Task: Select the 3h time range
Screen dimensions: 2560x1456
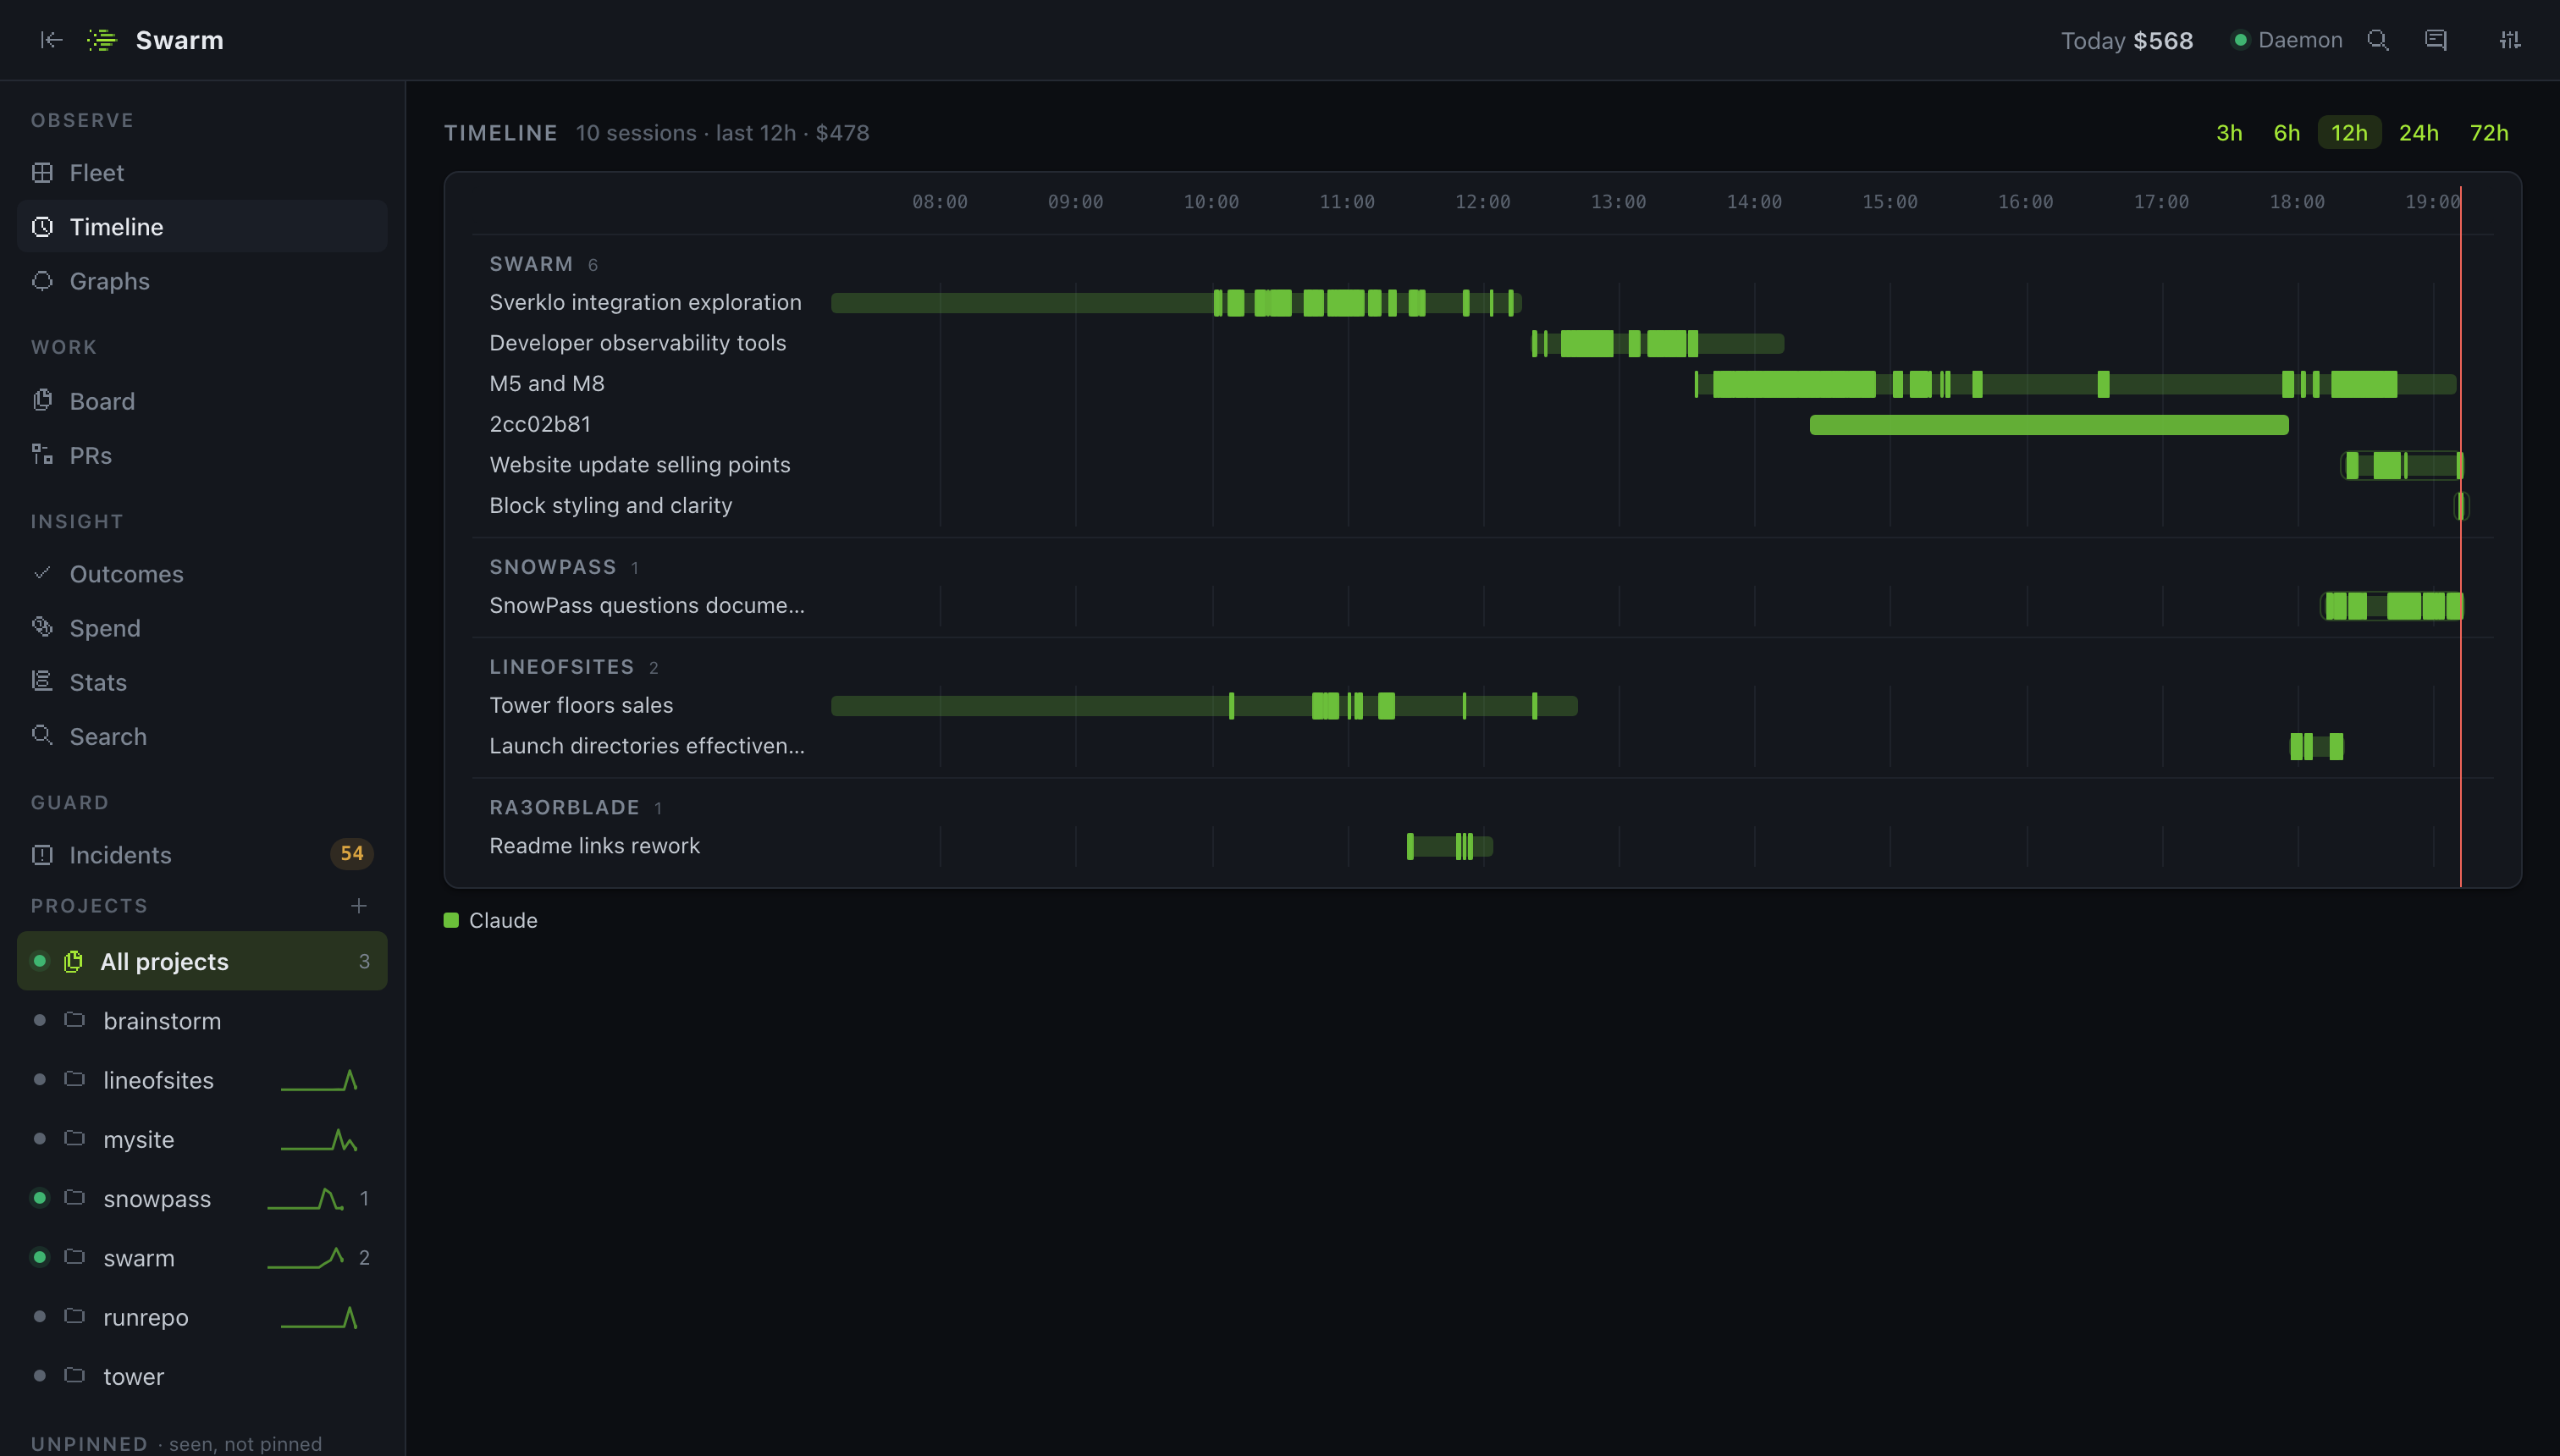Action: coord(2229,133)
